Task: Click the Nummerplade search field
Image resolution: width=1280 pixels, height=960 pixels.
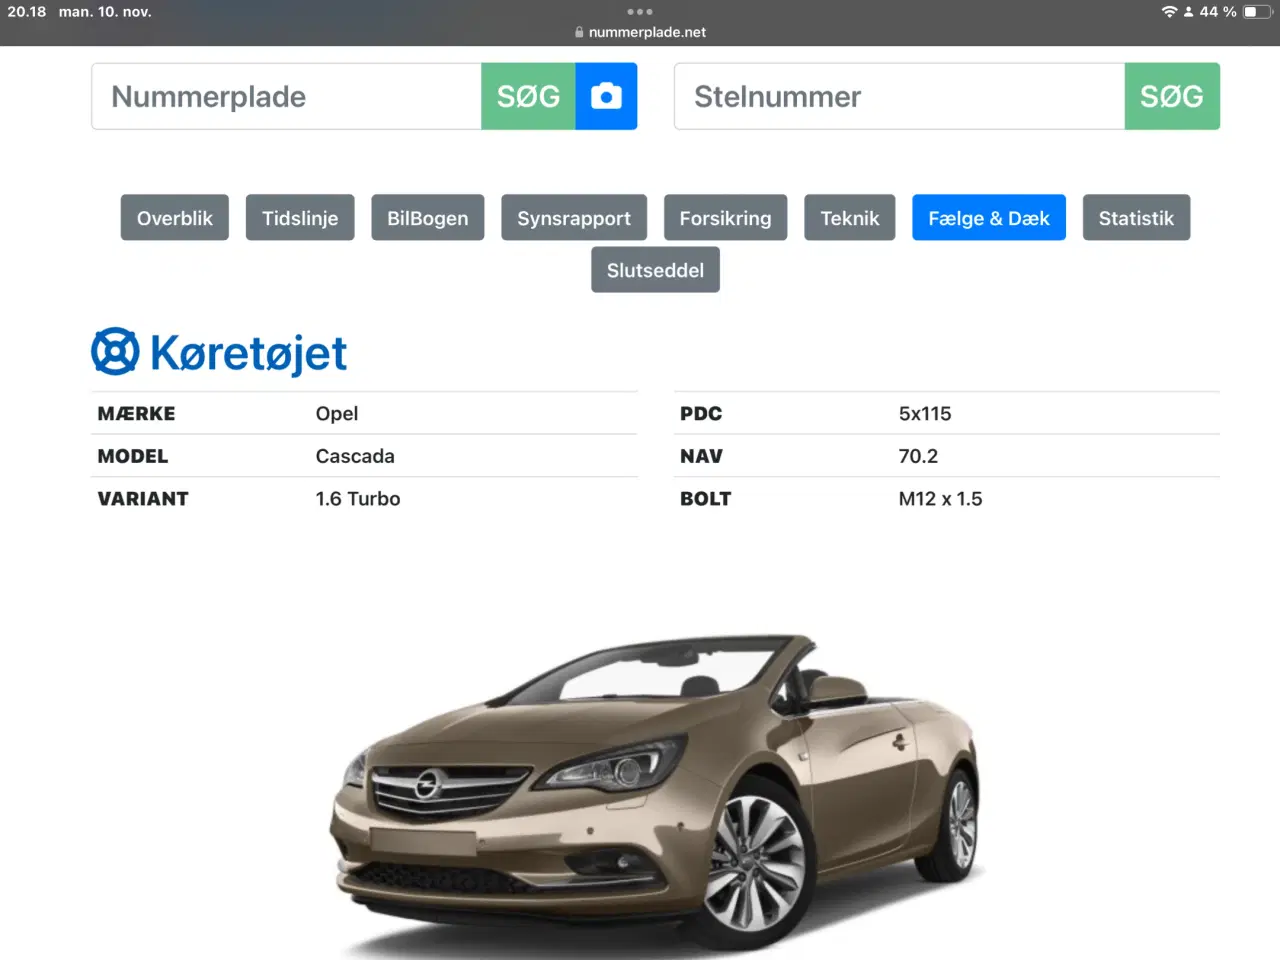Action: point(286,96)
